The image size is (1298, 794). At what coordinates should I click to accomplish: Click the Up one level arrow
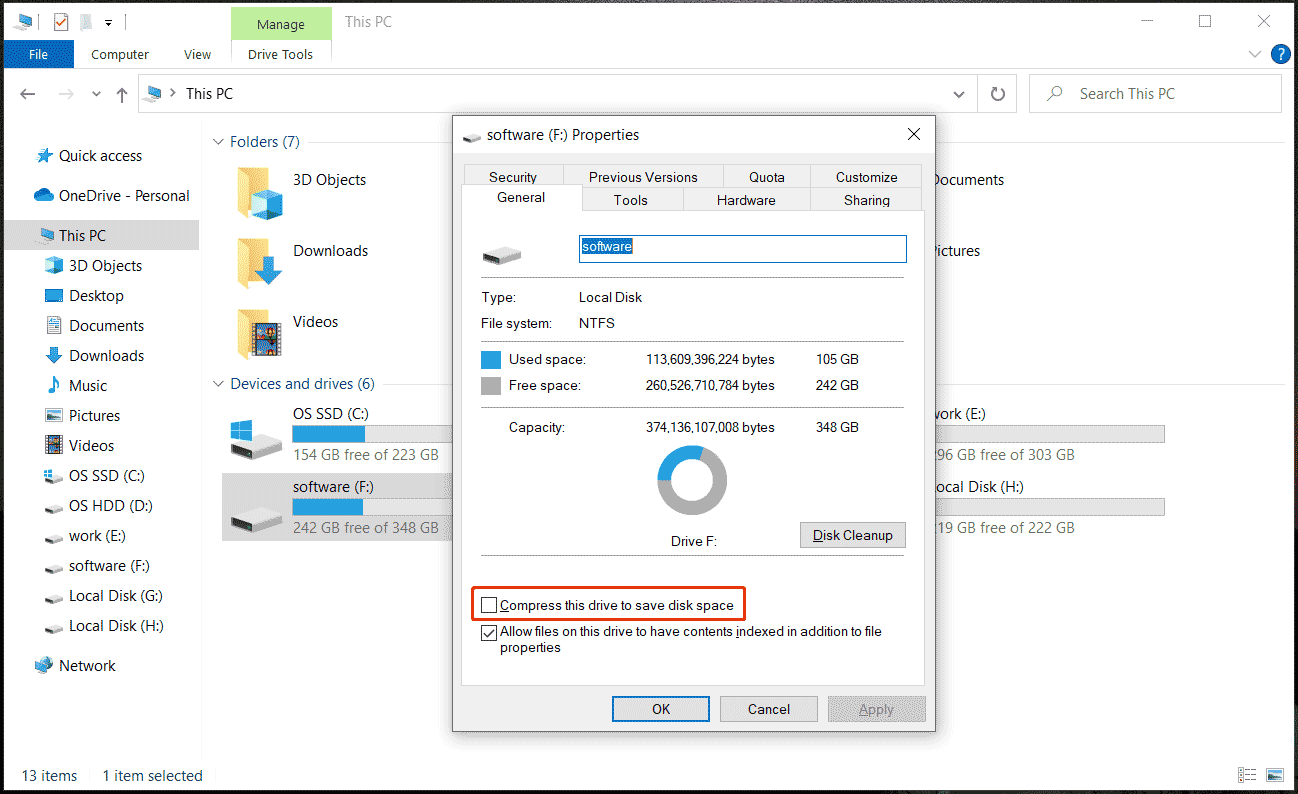click(121, 93)
